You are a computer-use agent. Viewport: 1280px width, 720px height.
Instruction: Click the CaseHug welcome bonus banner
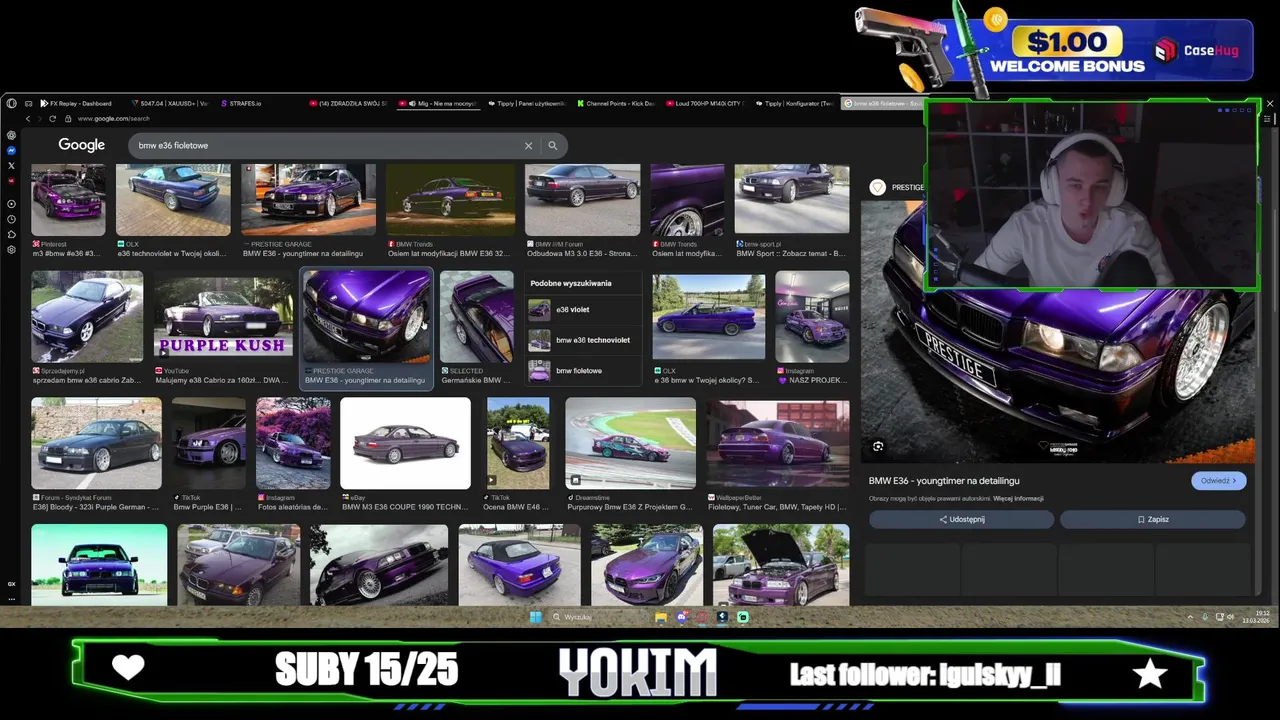point(1055,50)
